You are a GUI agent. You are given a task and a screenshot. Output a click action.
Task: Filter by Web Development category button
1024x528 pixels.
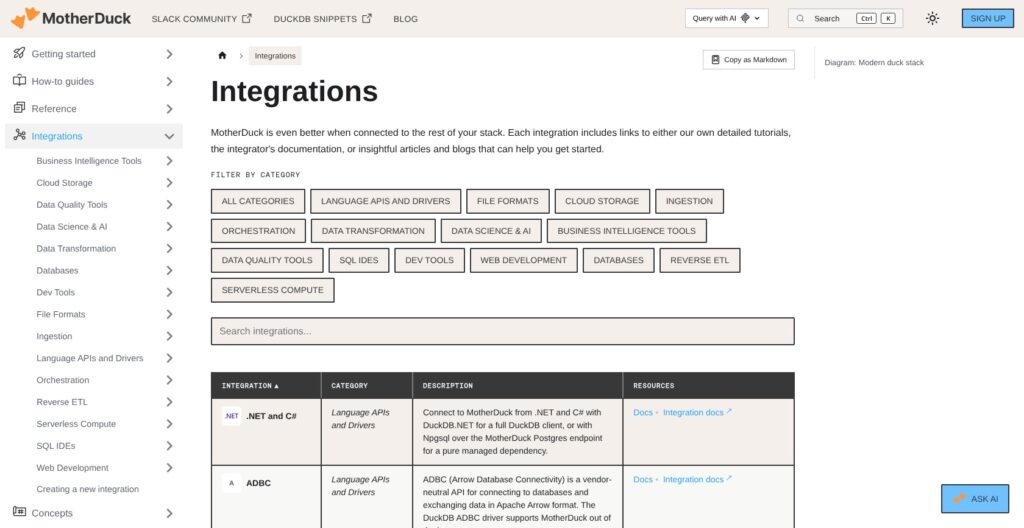point(524,260)
